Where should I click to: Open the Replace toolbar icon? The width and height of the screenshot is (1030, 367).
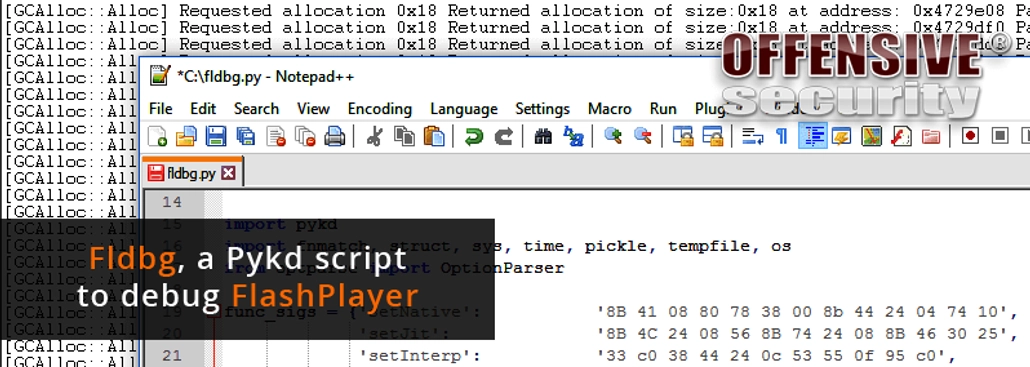[573, 136]
